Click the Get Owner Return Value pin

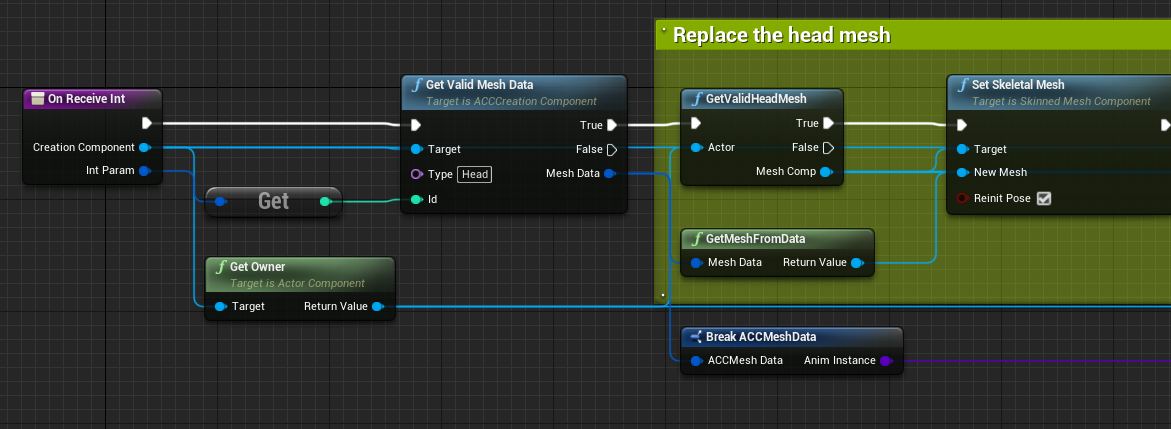[x=378, y=306]
